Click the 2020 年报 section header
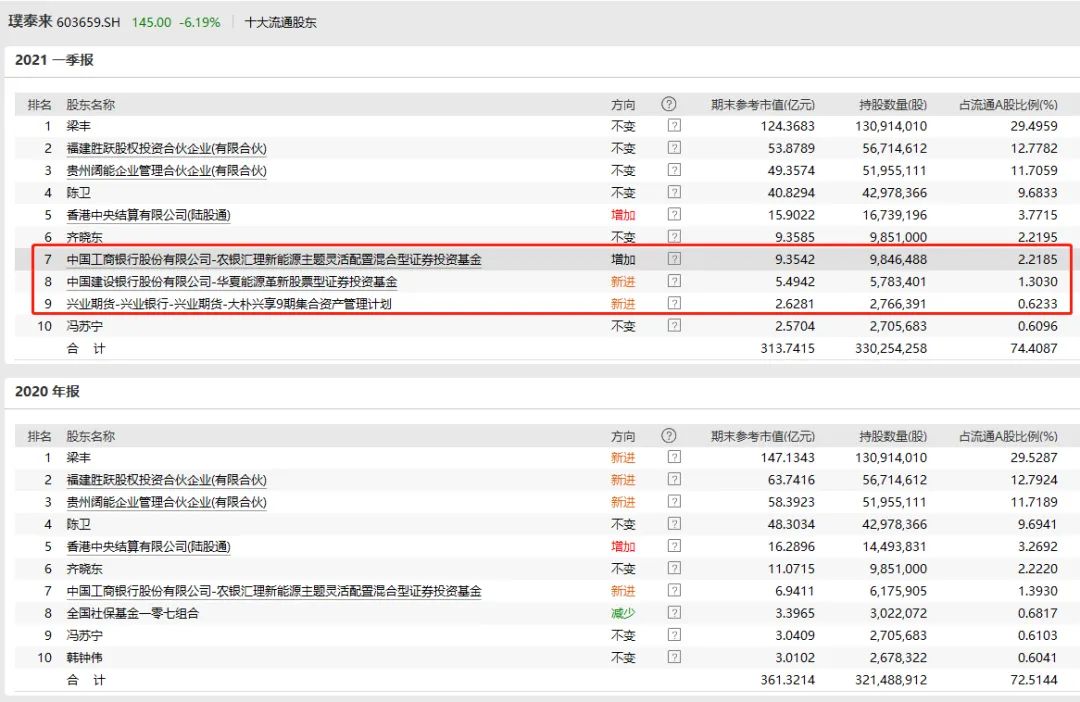Image resolution: width=1080 pixels, height=702 pixels. (47, 391)
